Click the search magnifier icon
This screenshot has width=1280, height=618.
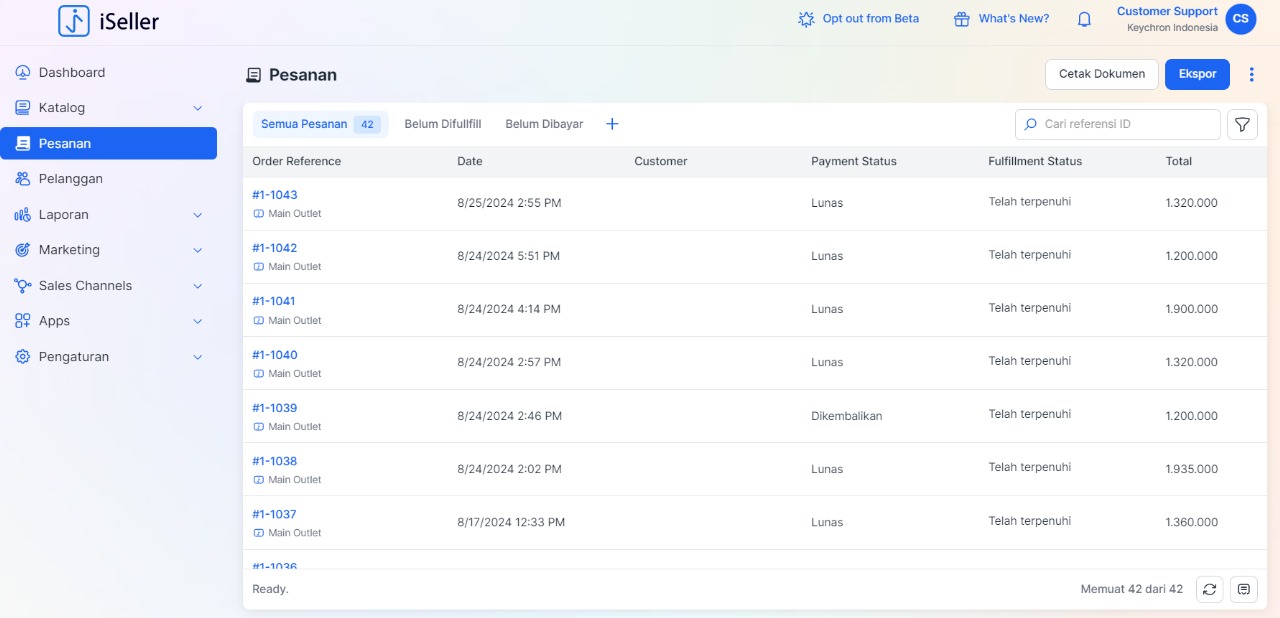pyautogui.click(x=1030, y=124)
